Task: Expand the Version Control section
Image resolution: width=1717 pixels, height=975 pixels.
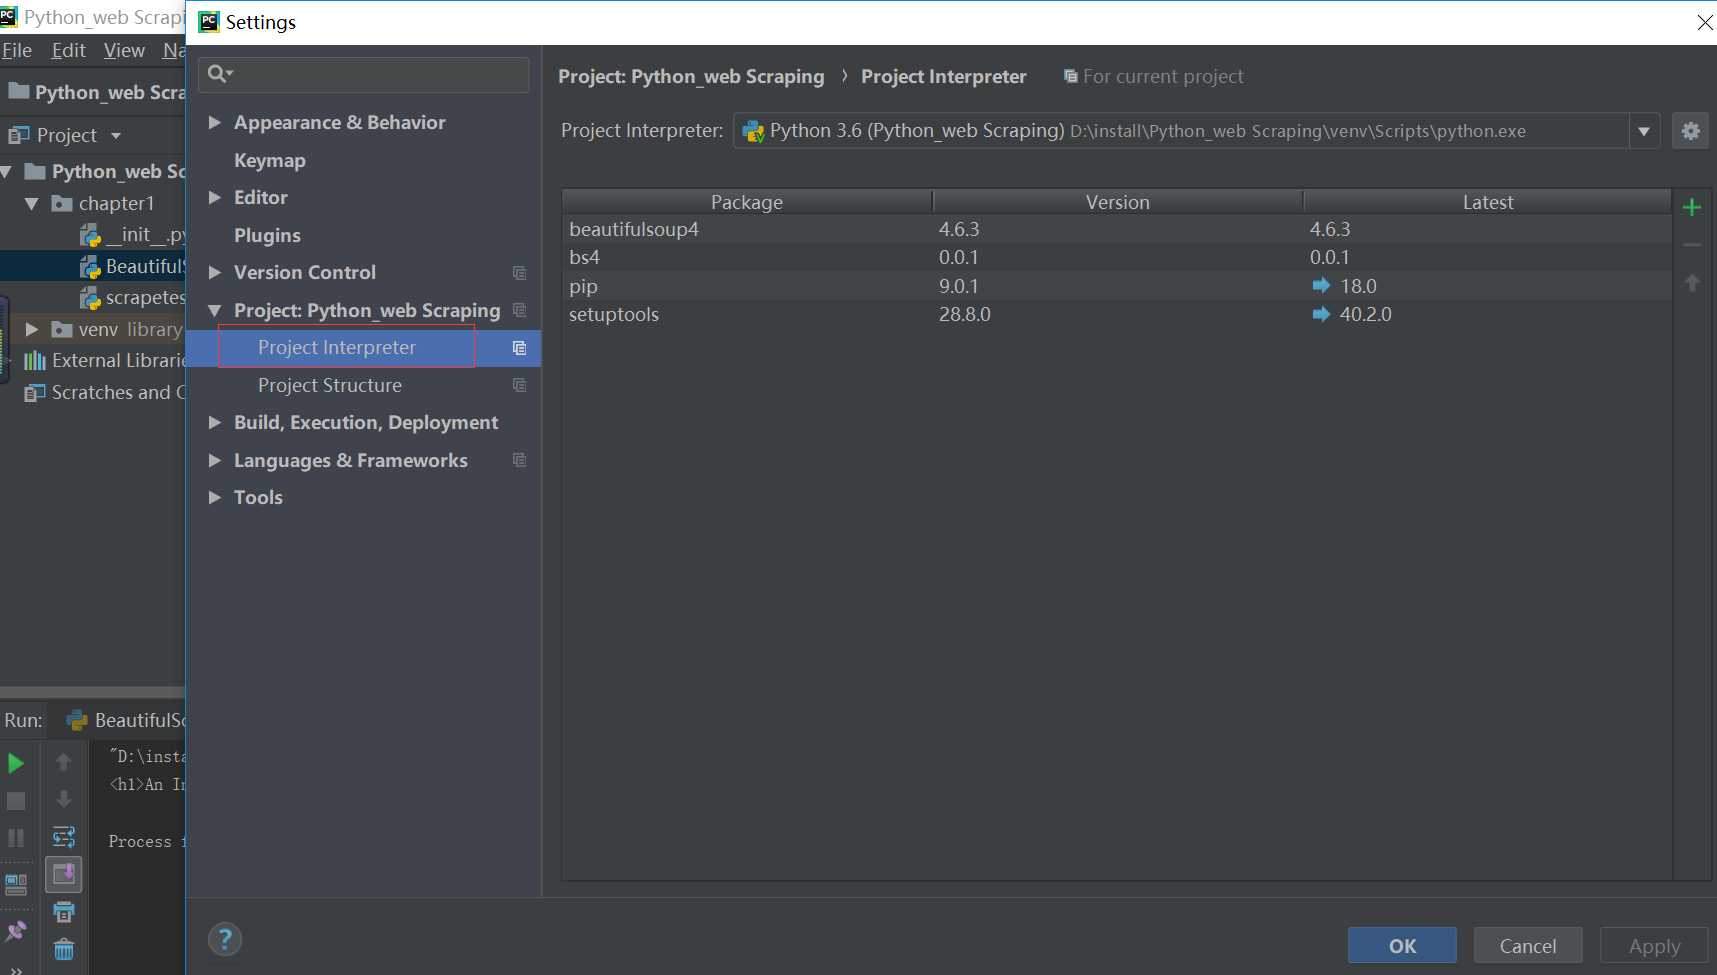Action: (214, 272)
